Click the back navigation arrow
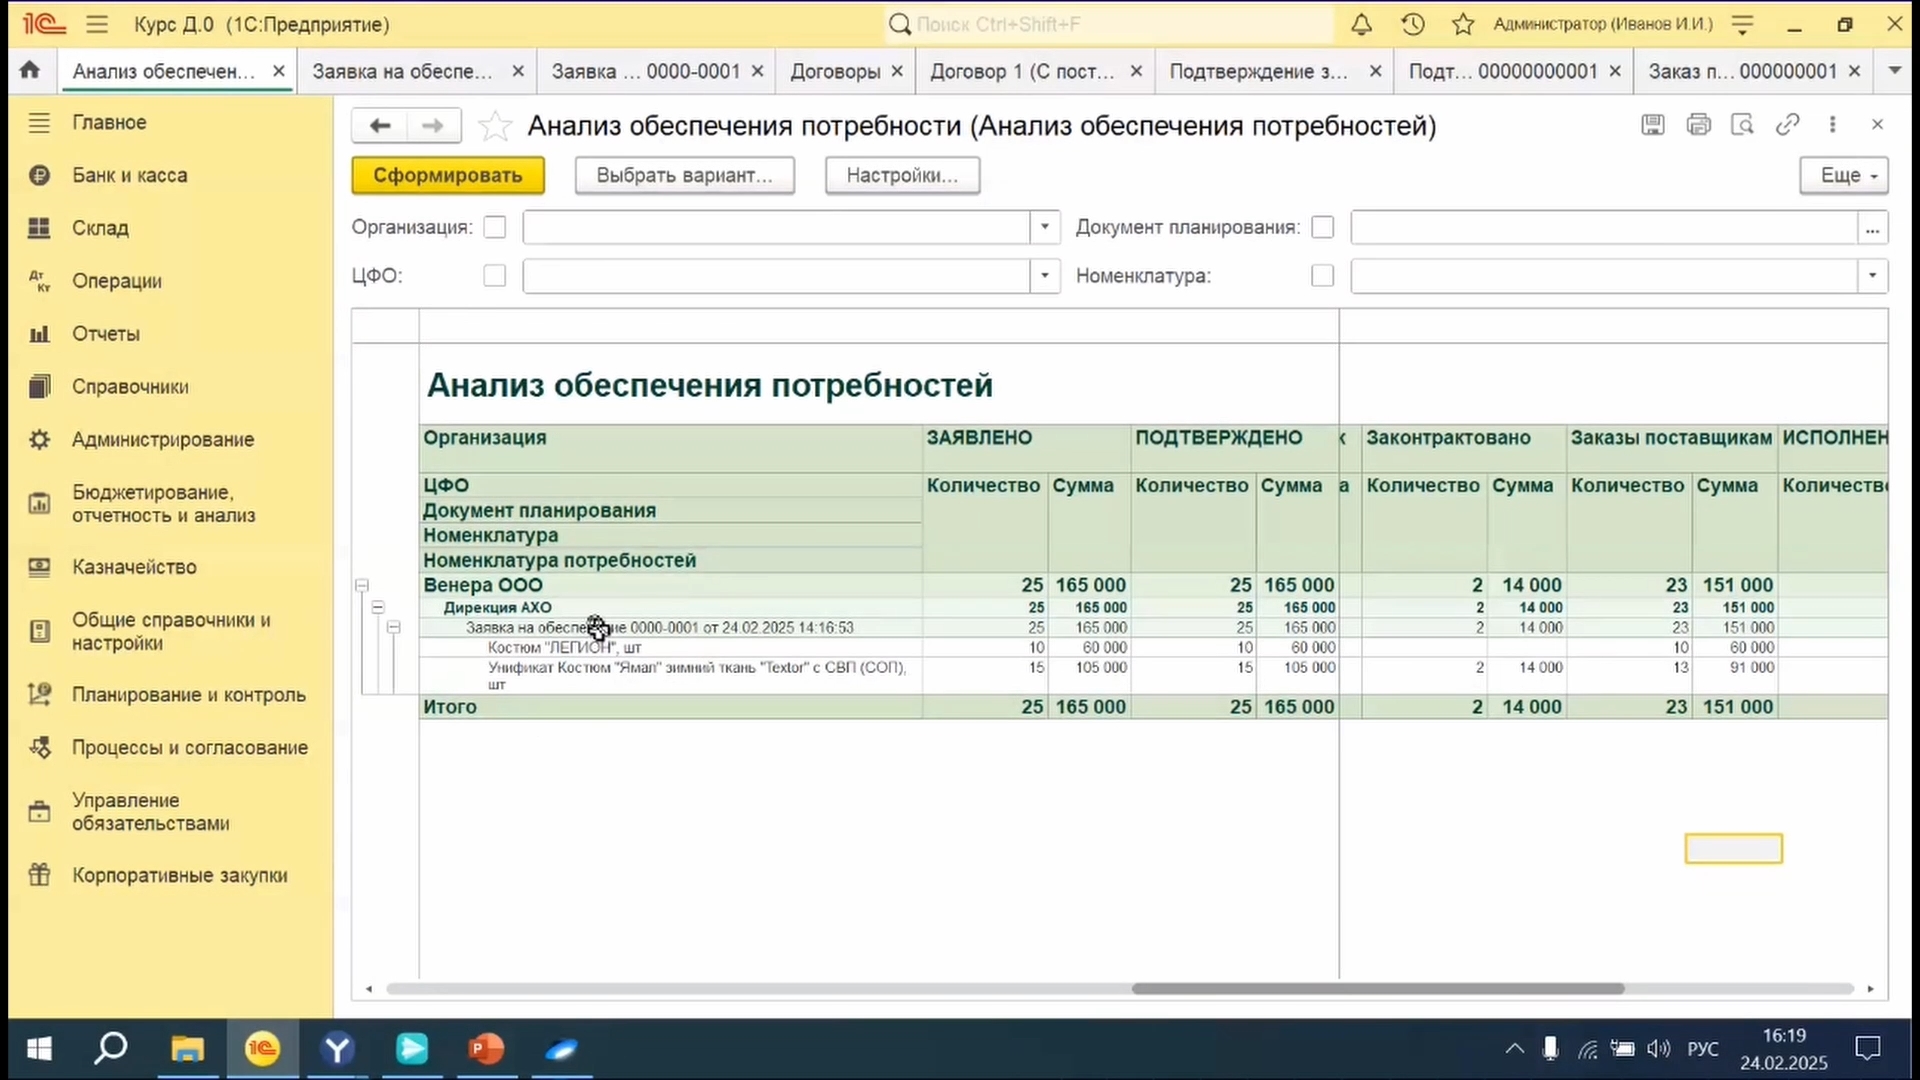Image resolution: width=1920 pixels, height=1080 pixels. click(380, 126)
